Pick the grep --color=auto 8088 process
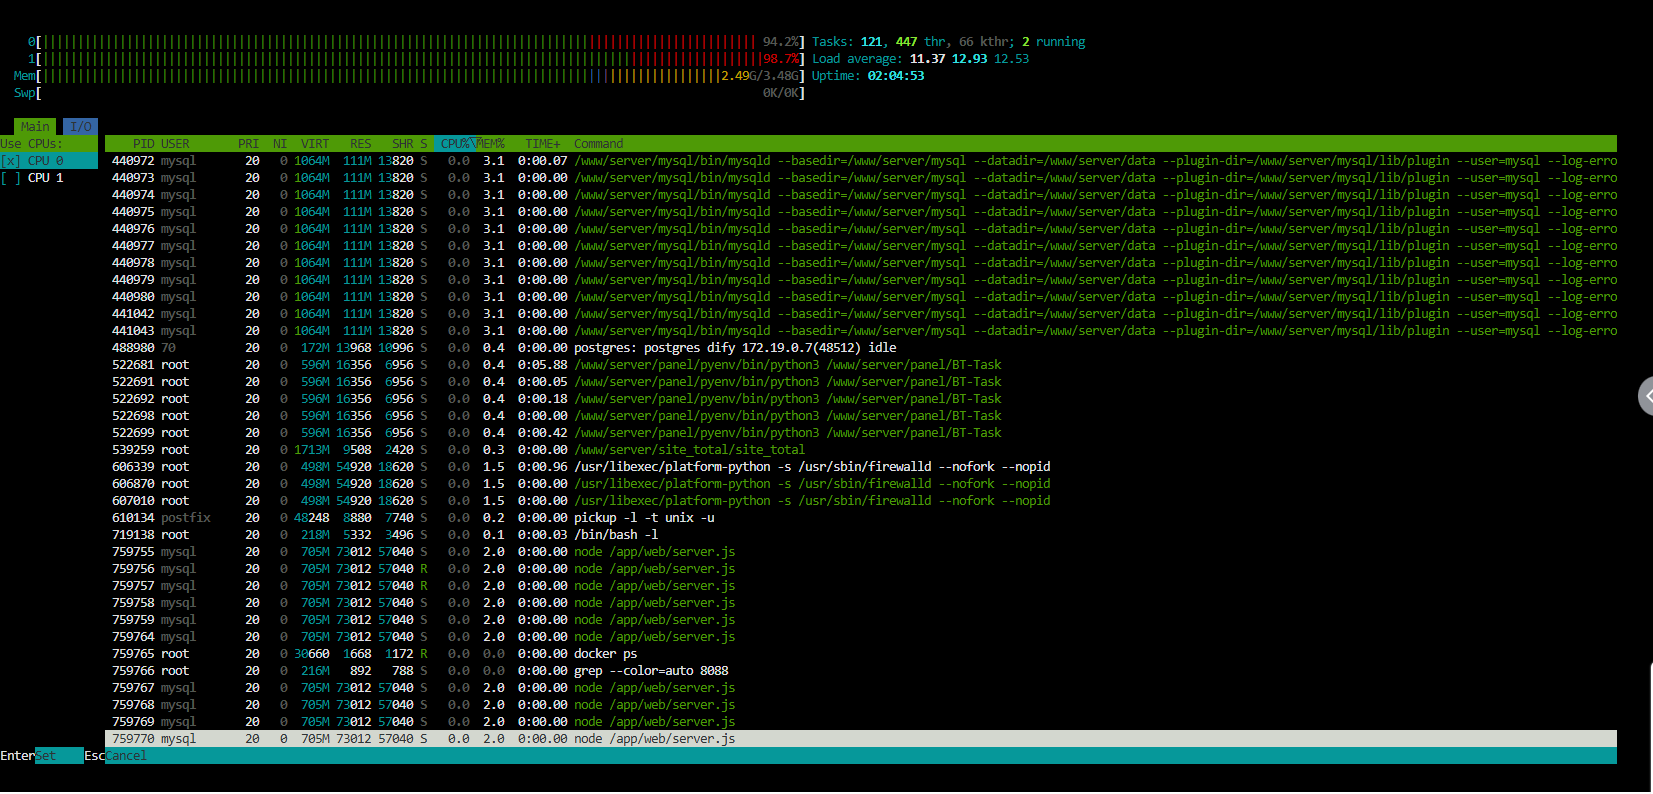The height and width of the screenshot is (794, 1653). click(x=650, y=671)
